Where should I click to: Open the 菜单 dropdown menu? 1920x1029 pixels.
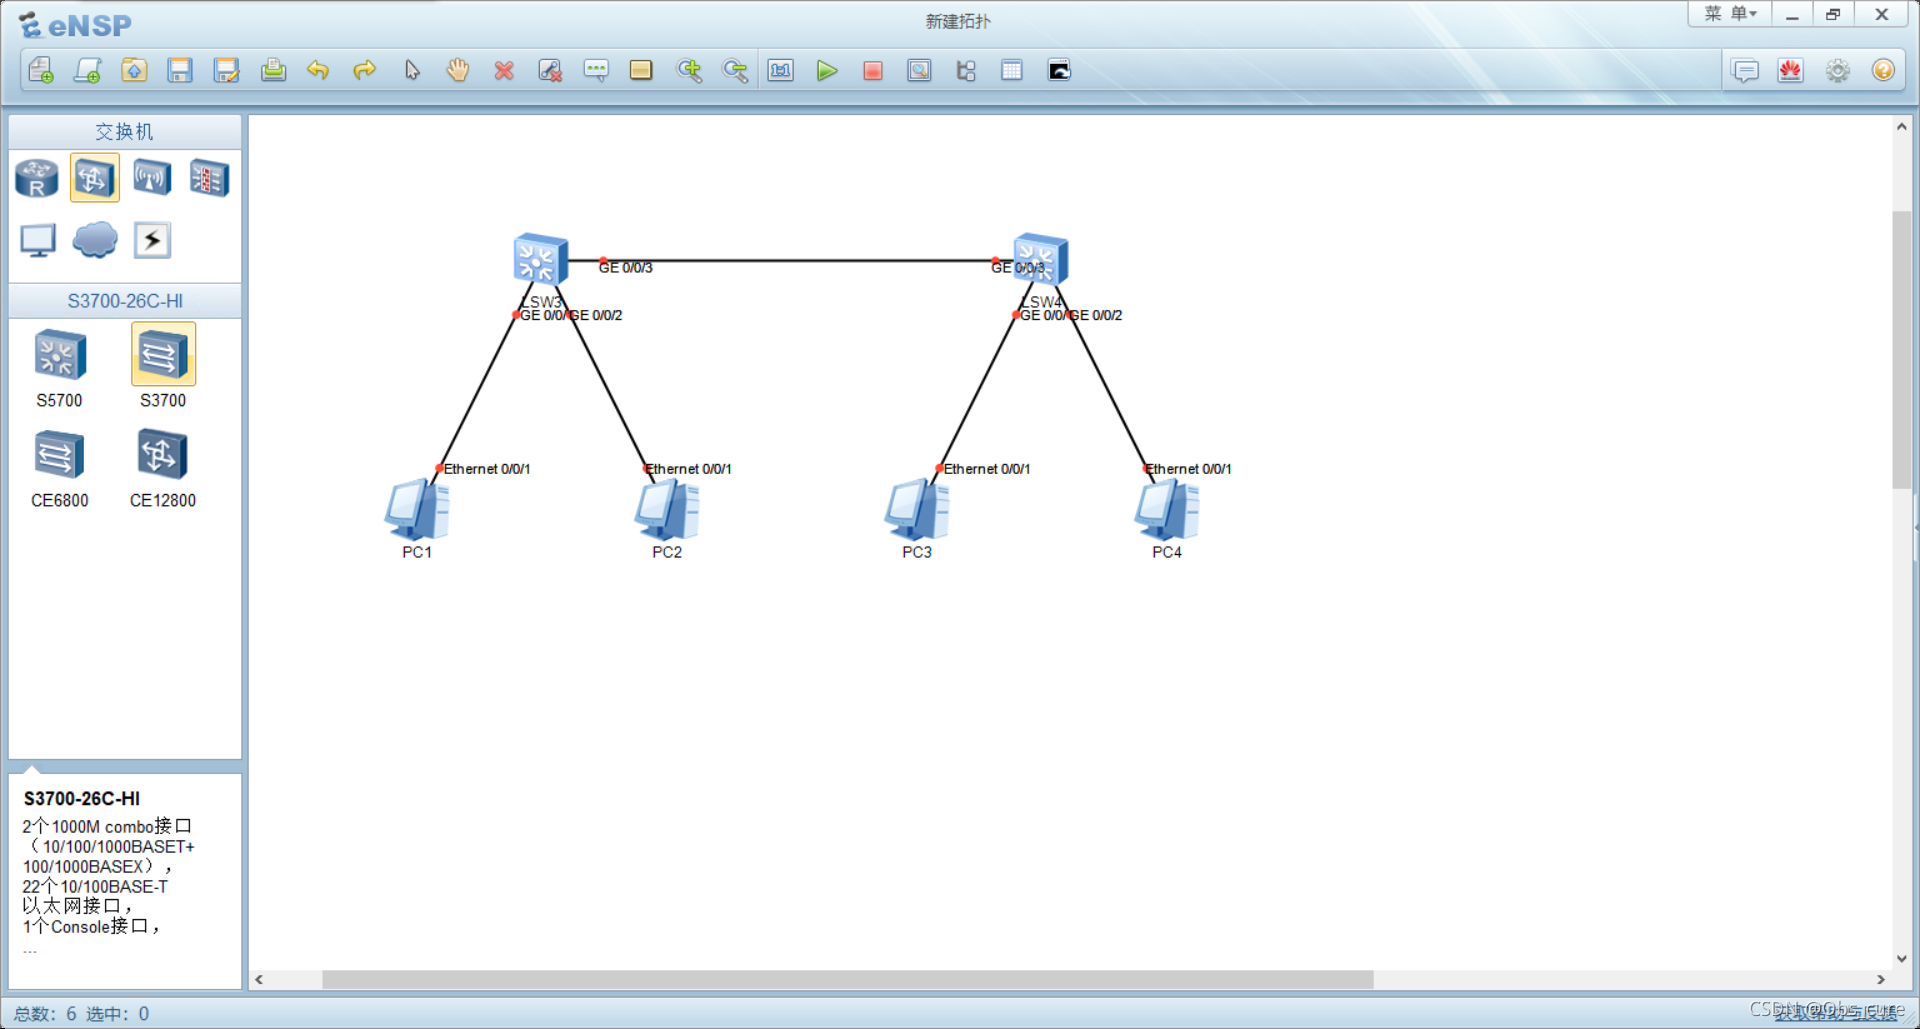point(1730,14)
